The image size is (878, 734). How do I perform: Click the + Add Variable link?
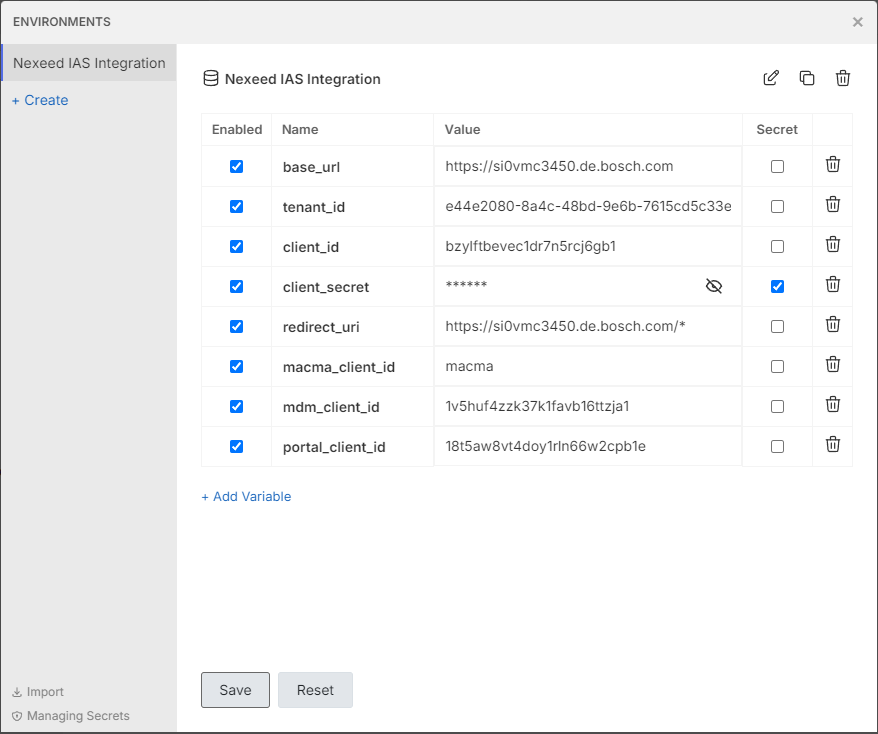click(x=246, y=496)
